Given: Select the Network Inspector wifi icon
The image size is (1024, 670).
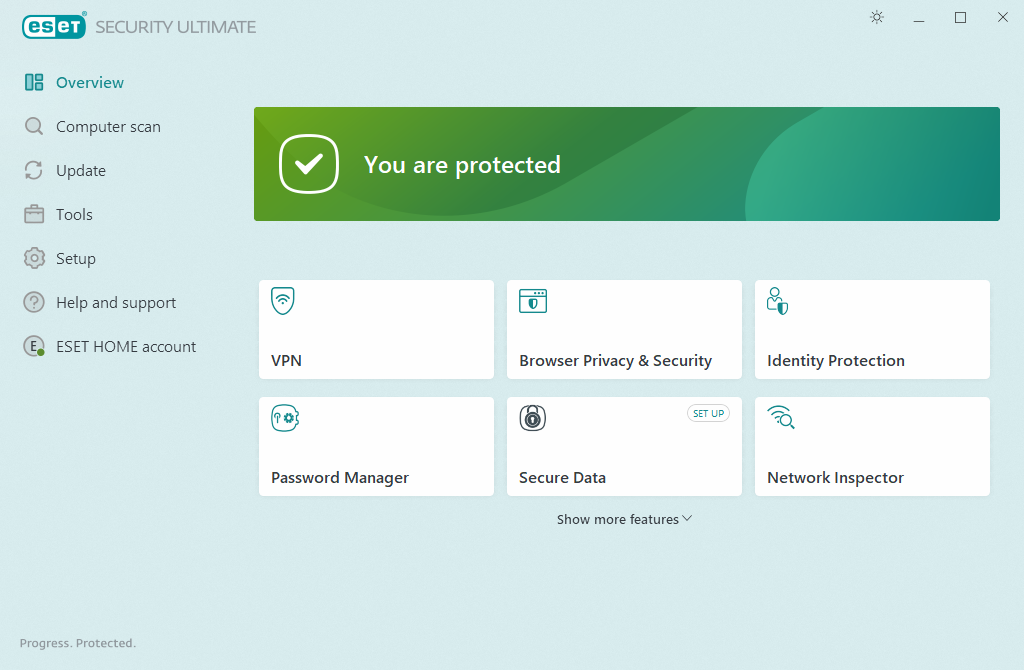Looking at the screenshot, I should pos(781,418).
